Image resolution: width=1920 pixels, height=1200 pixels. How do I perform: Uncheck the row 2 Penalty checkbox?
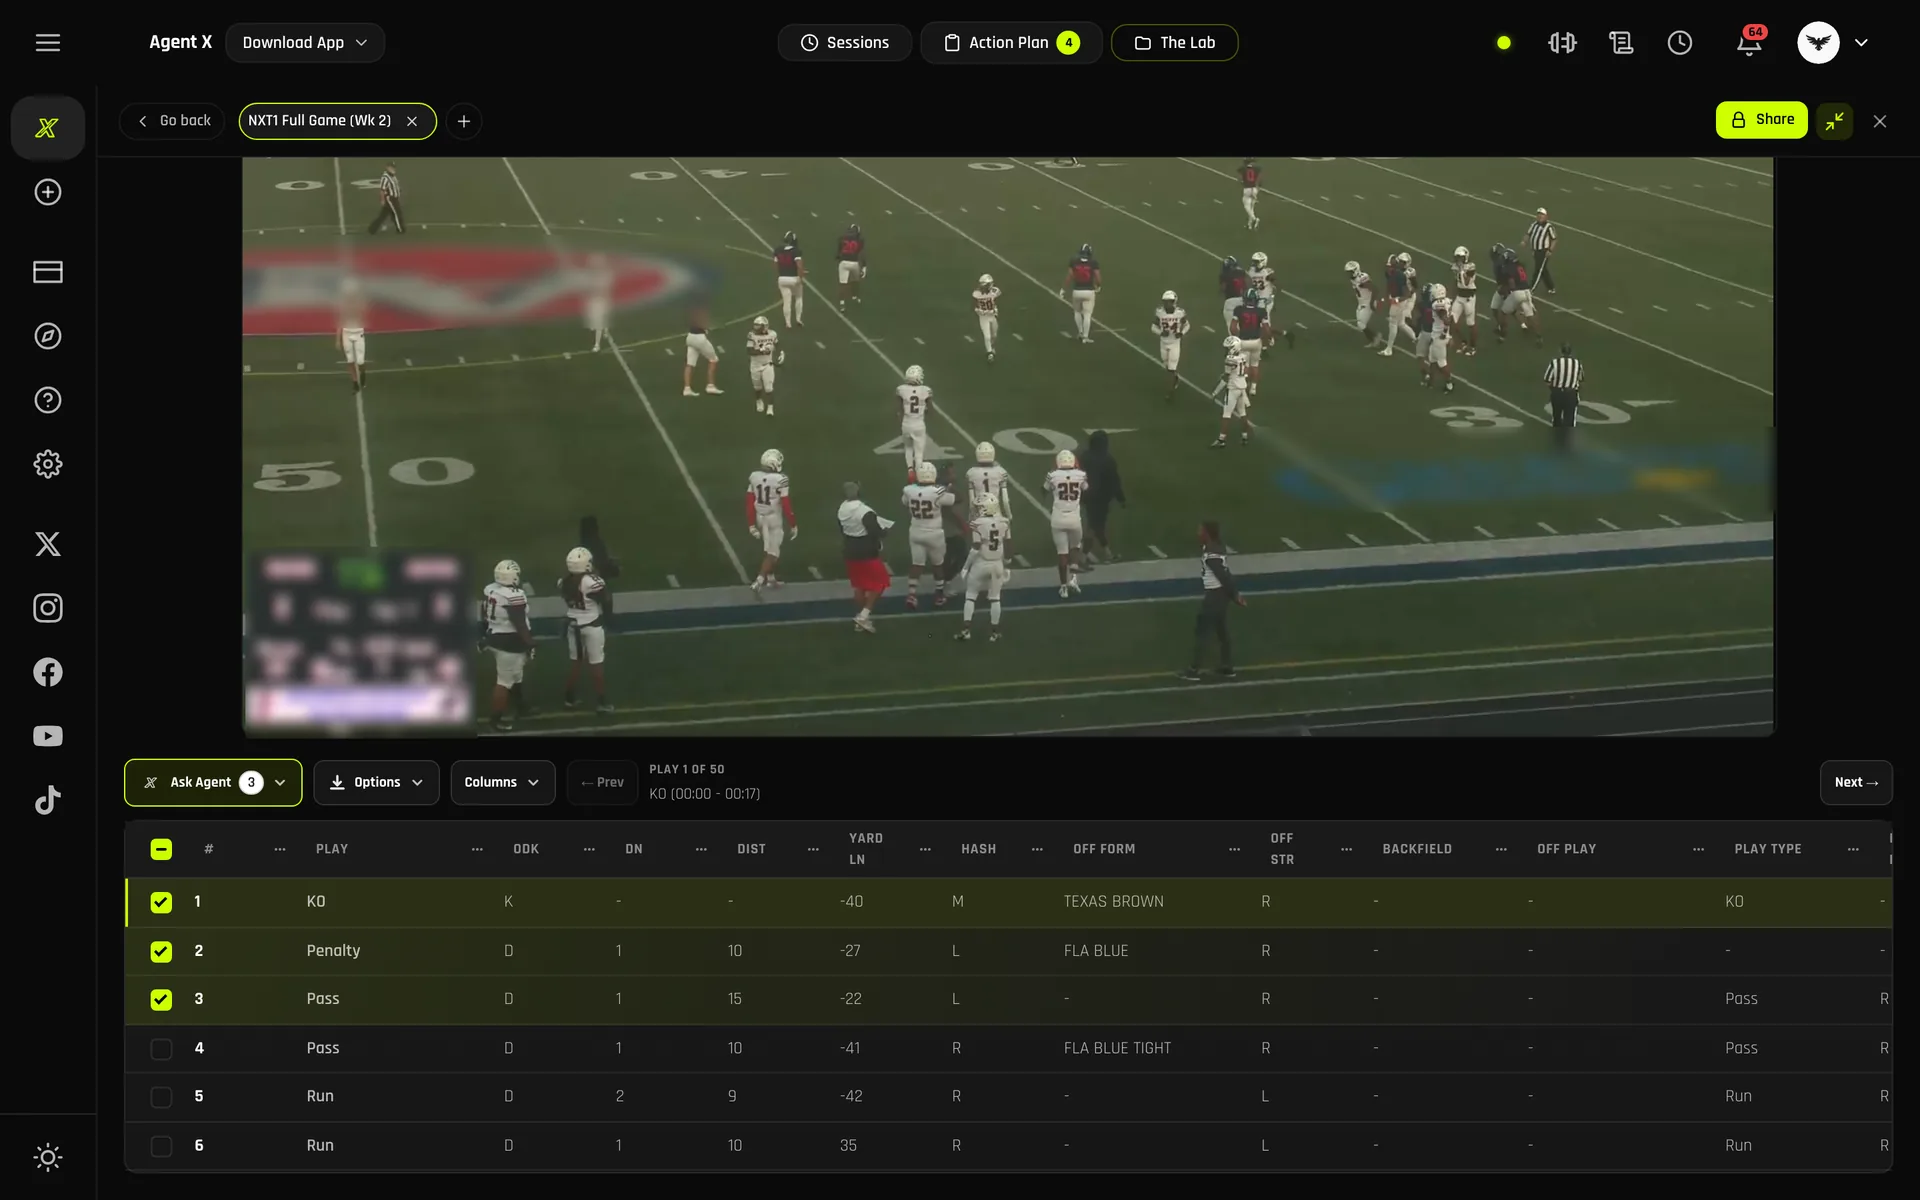coord(161,951)
